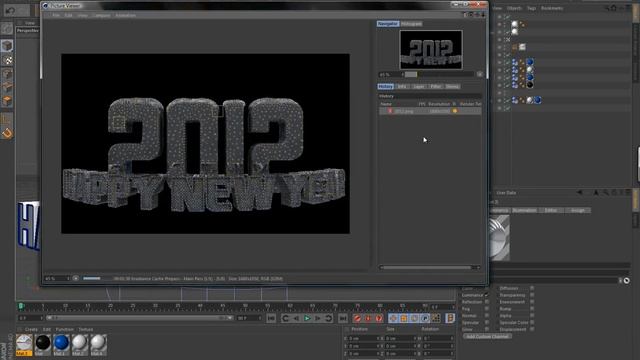640x360 pixels.
Task: Open the Assign tab in material attributes
Action: [578, 210]
